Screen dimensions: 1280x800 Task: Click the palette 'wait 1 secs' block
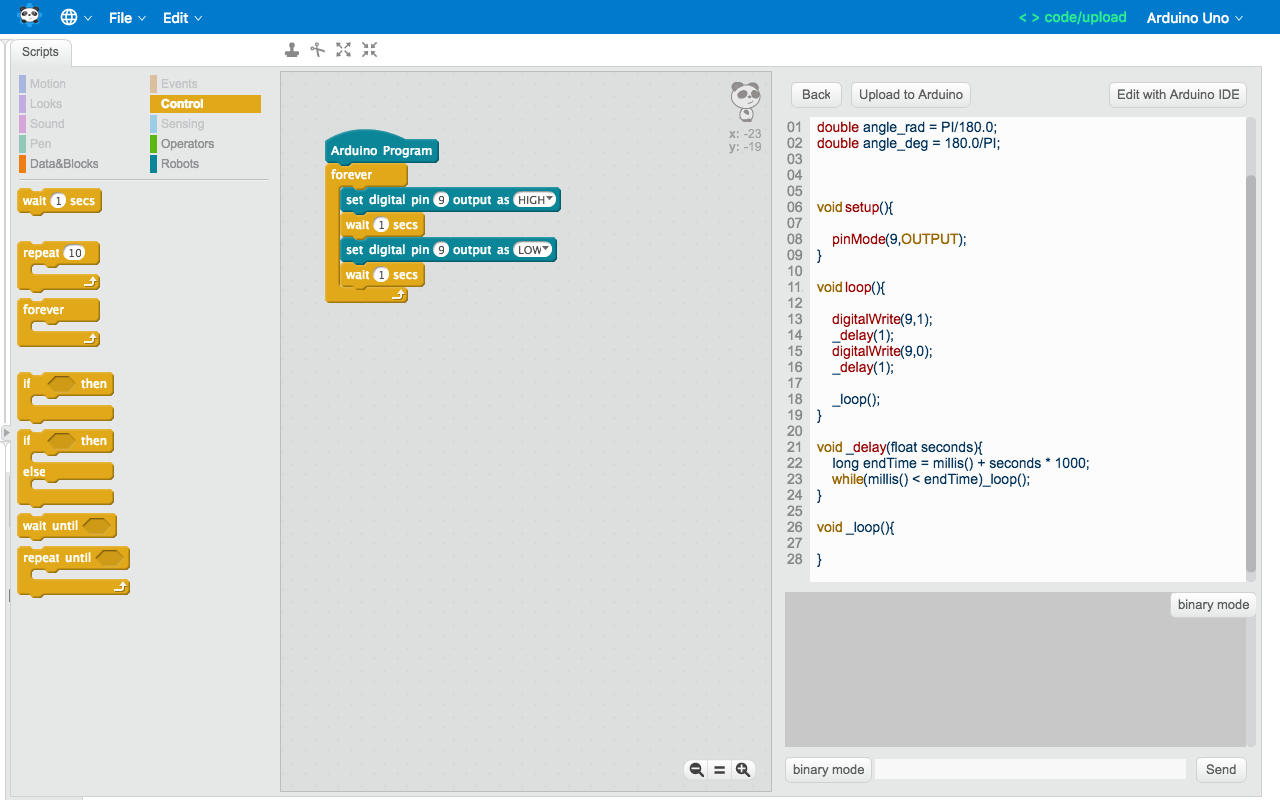pyautogui.click(x=59, y=201)
